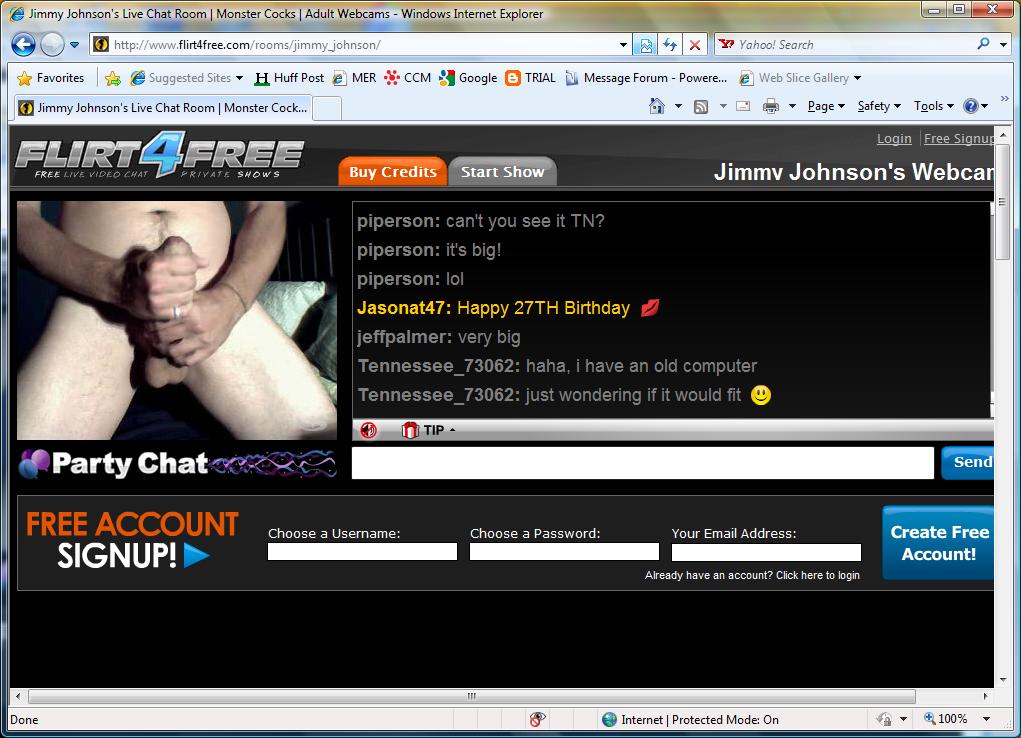This screenshot has width=1021, height=738.
Task: Click the Add to Favorites Bar star icon
Action: pos(113,78)
